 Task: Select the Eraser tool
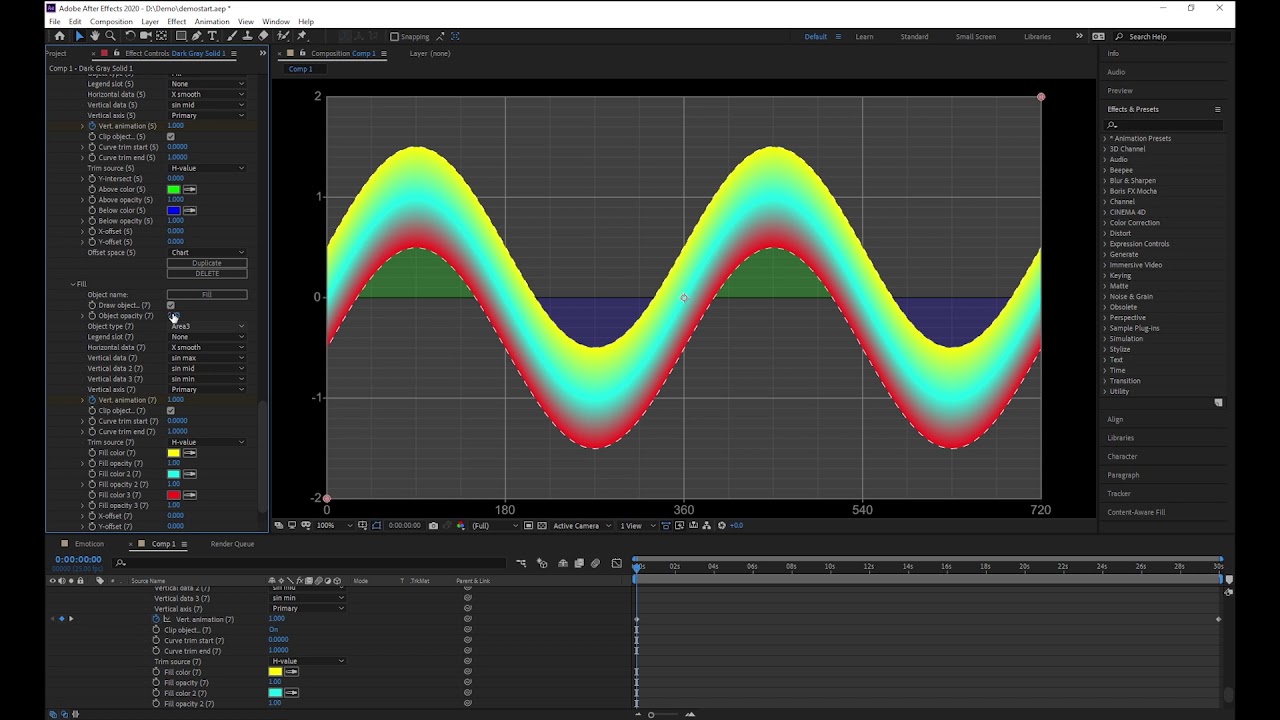tap(263, 36)
